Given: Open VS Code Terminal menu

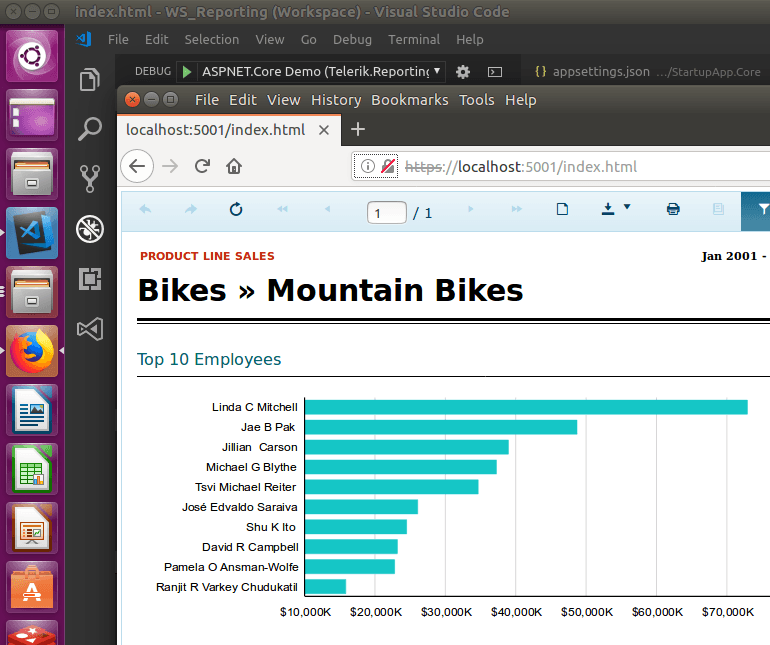Looking at the screenshot, I should (414, 40).
